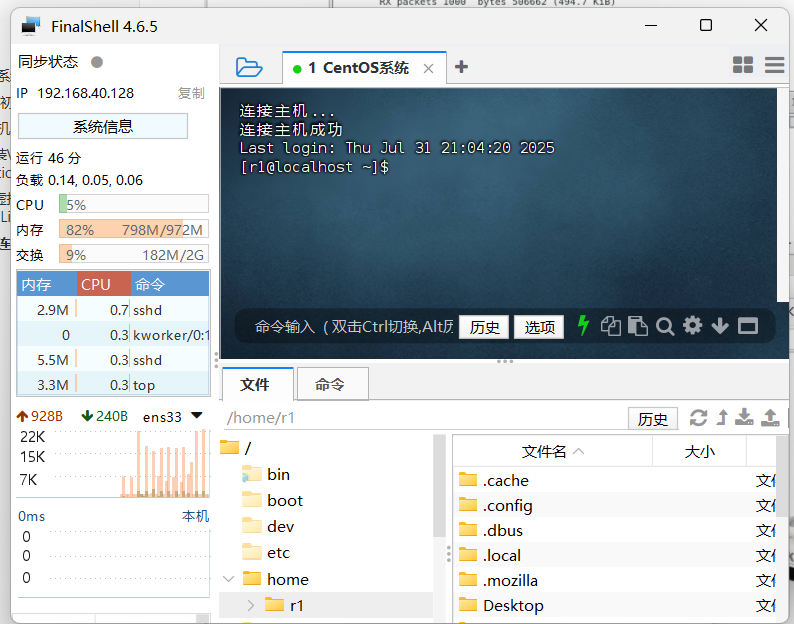Sort processes by 内存 column header

(47, 284)
